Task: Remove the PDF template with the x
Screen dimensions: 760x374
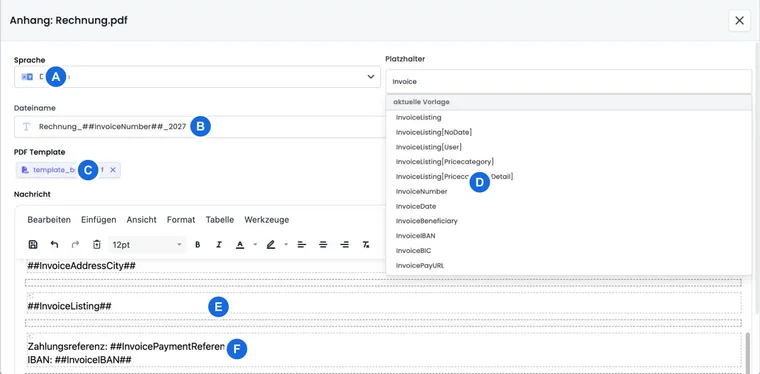Action: coord(112,170)
